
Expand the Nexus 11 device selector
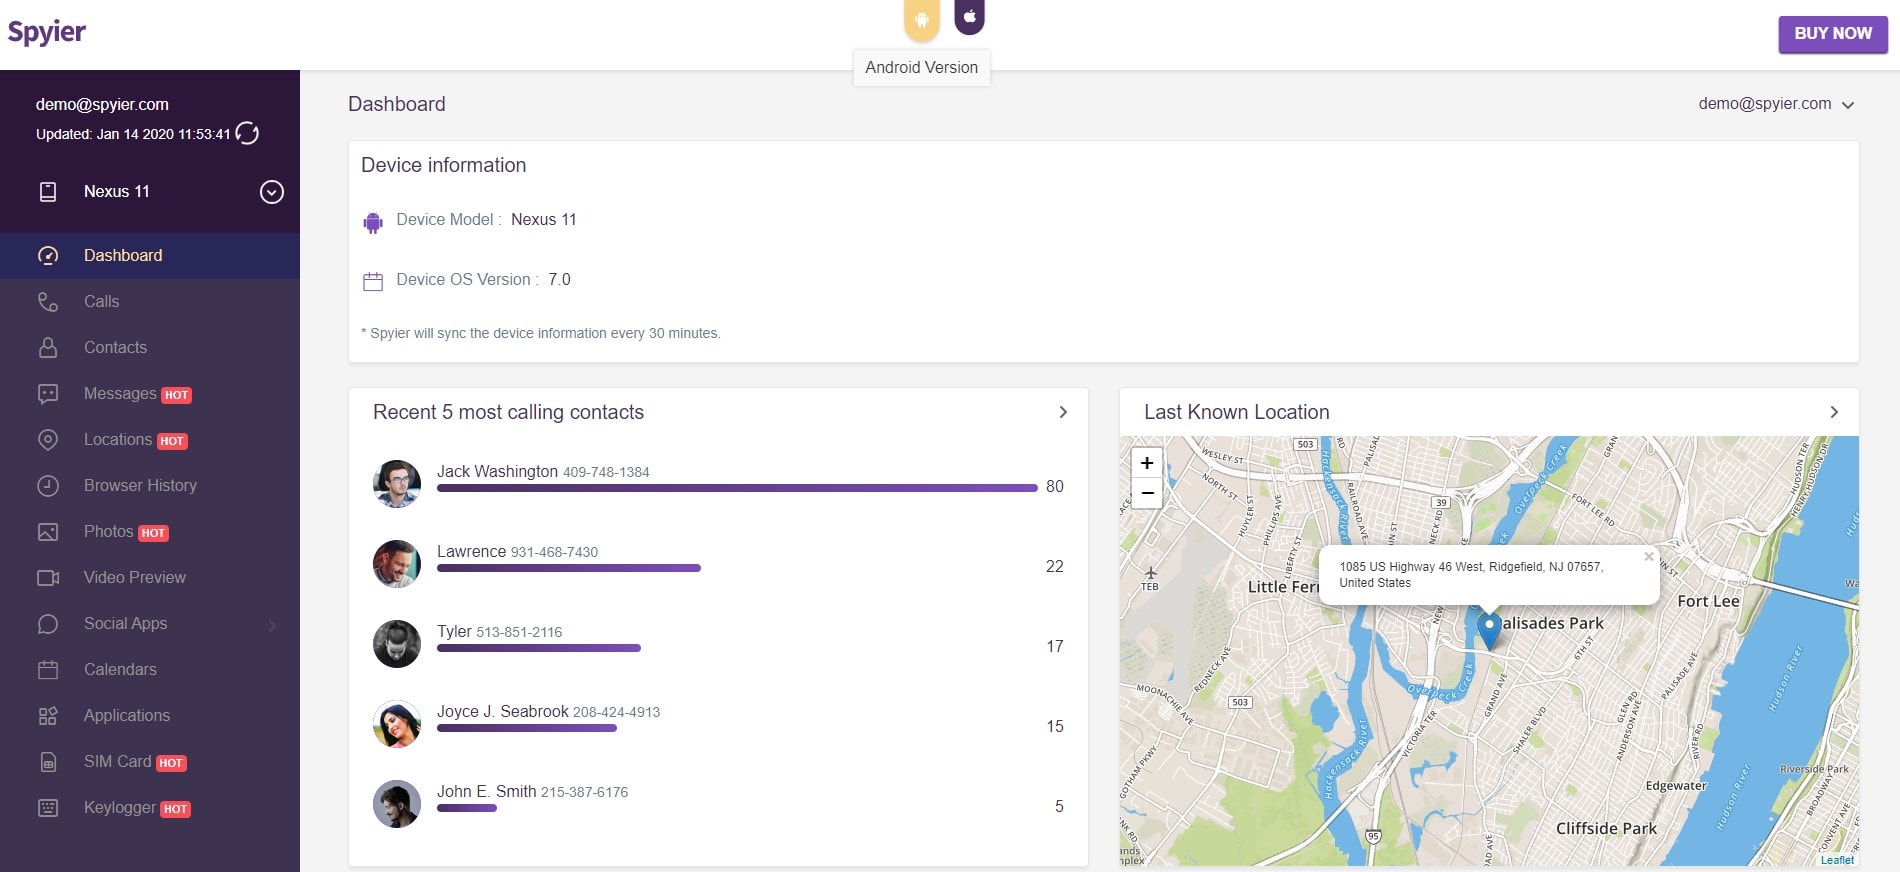(272, 192)
